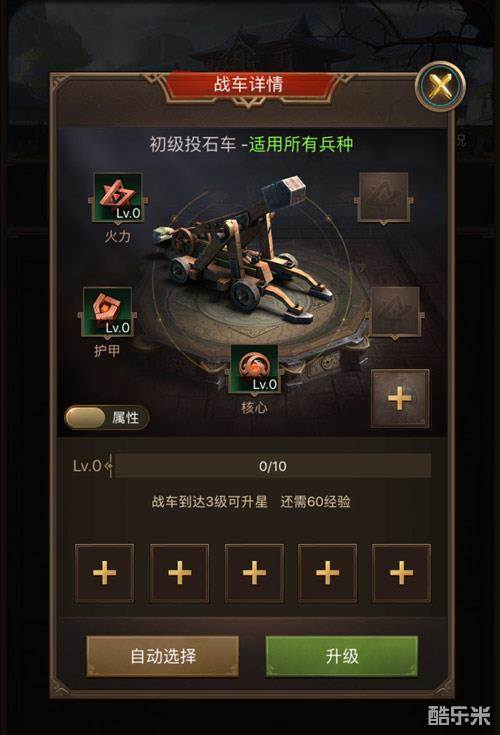The width and height of the screenshot is (500, 735).
Task: Click the 0/10 experience progress bar
Action: tap(273, 466)
